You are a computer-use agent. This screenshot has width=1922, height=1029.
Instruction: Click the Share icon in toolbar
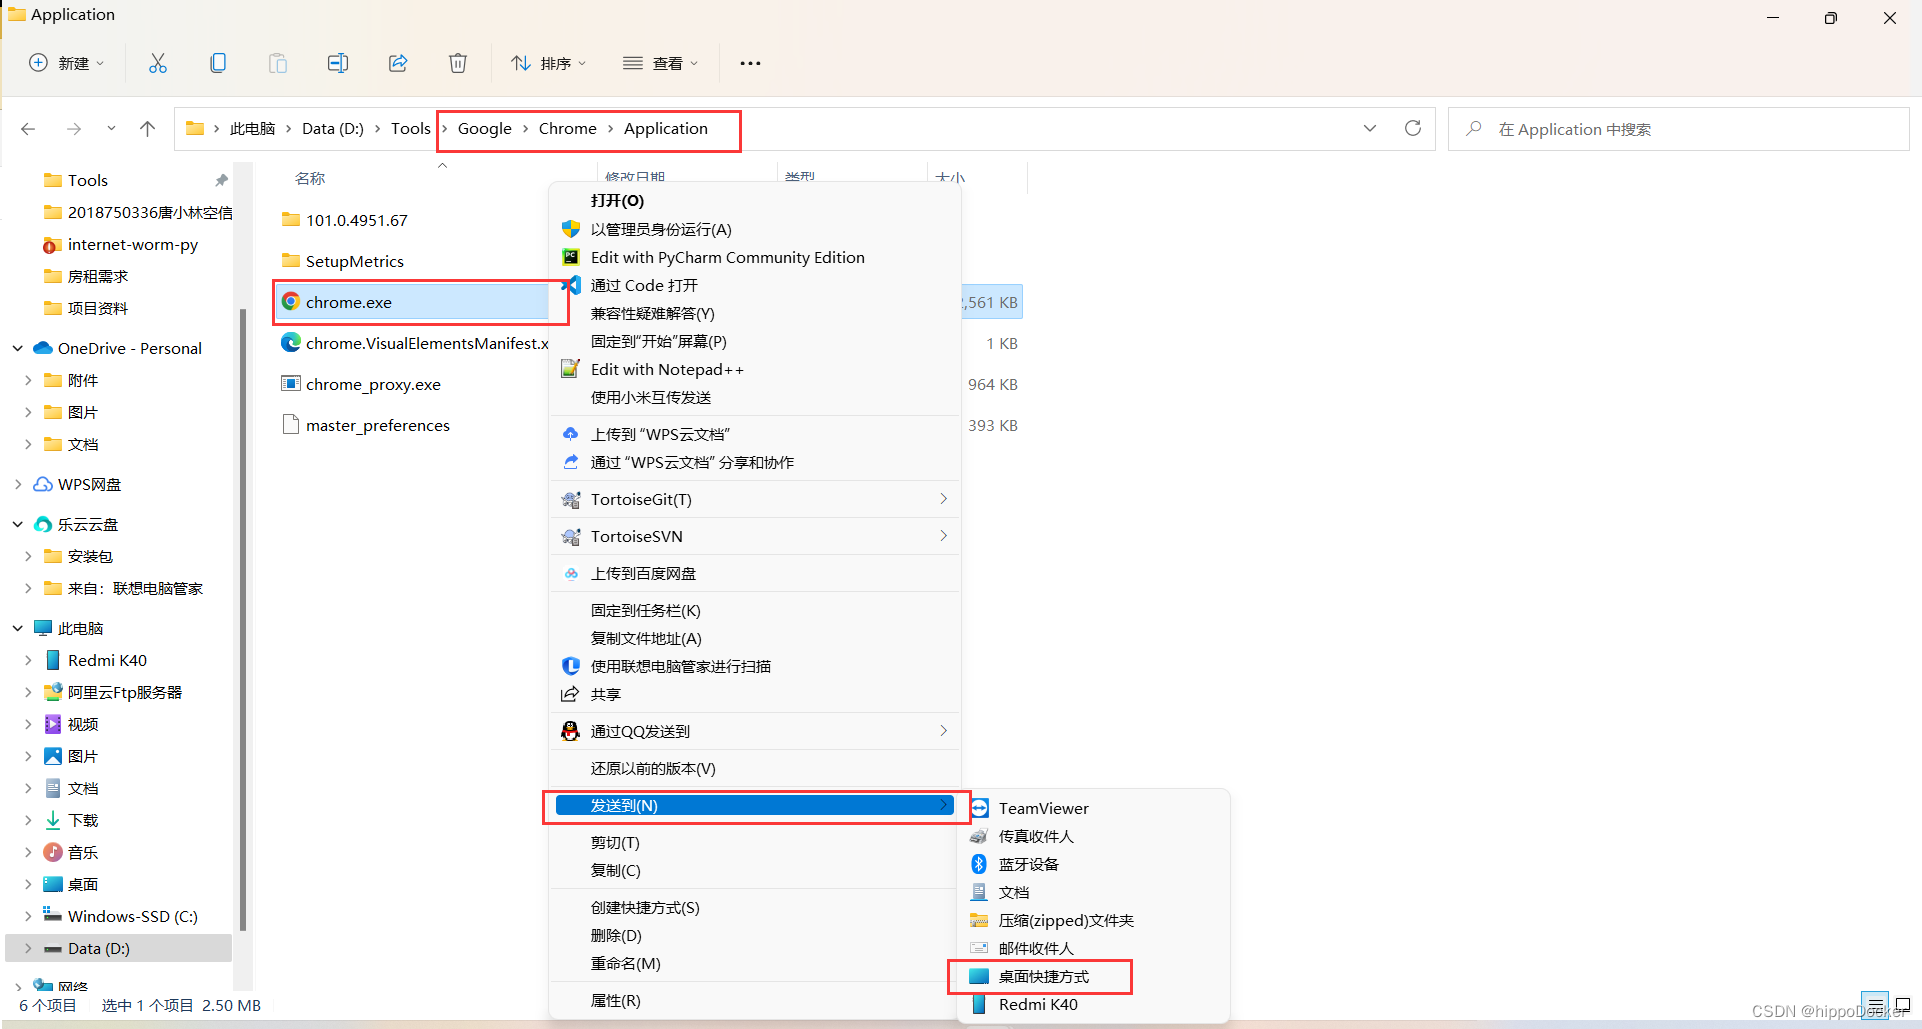coord(398,63)
